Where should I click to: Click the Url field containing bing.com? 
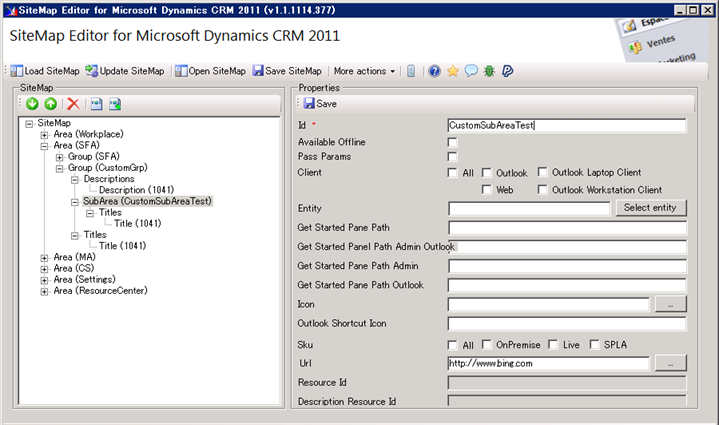[548, 364]
